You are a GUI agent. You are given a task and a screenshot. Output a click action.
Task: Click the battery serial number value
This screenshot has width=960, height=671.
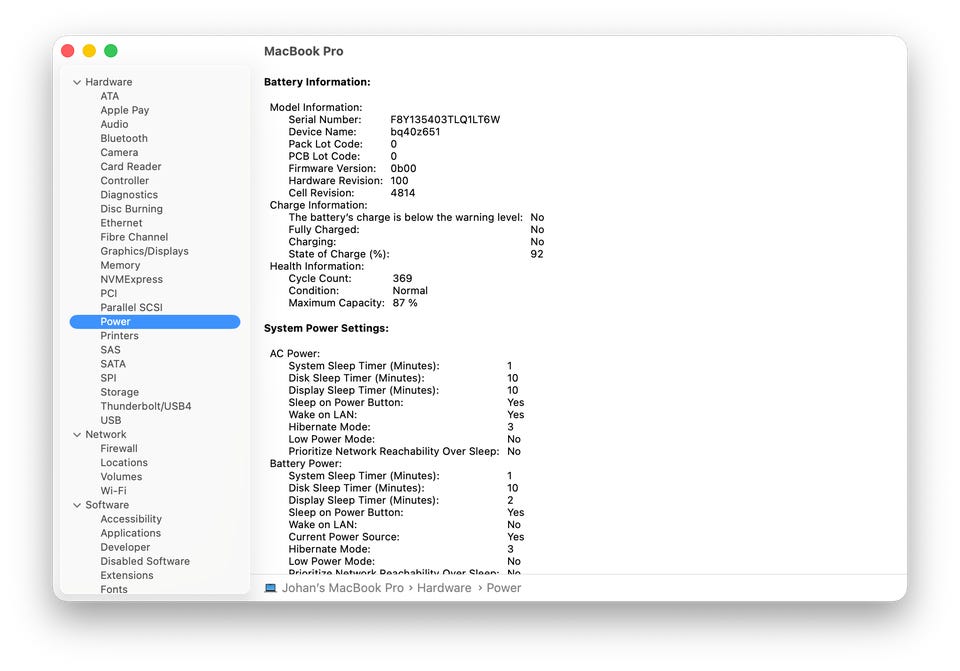[x=445, y=120]
